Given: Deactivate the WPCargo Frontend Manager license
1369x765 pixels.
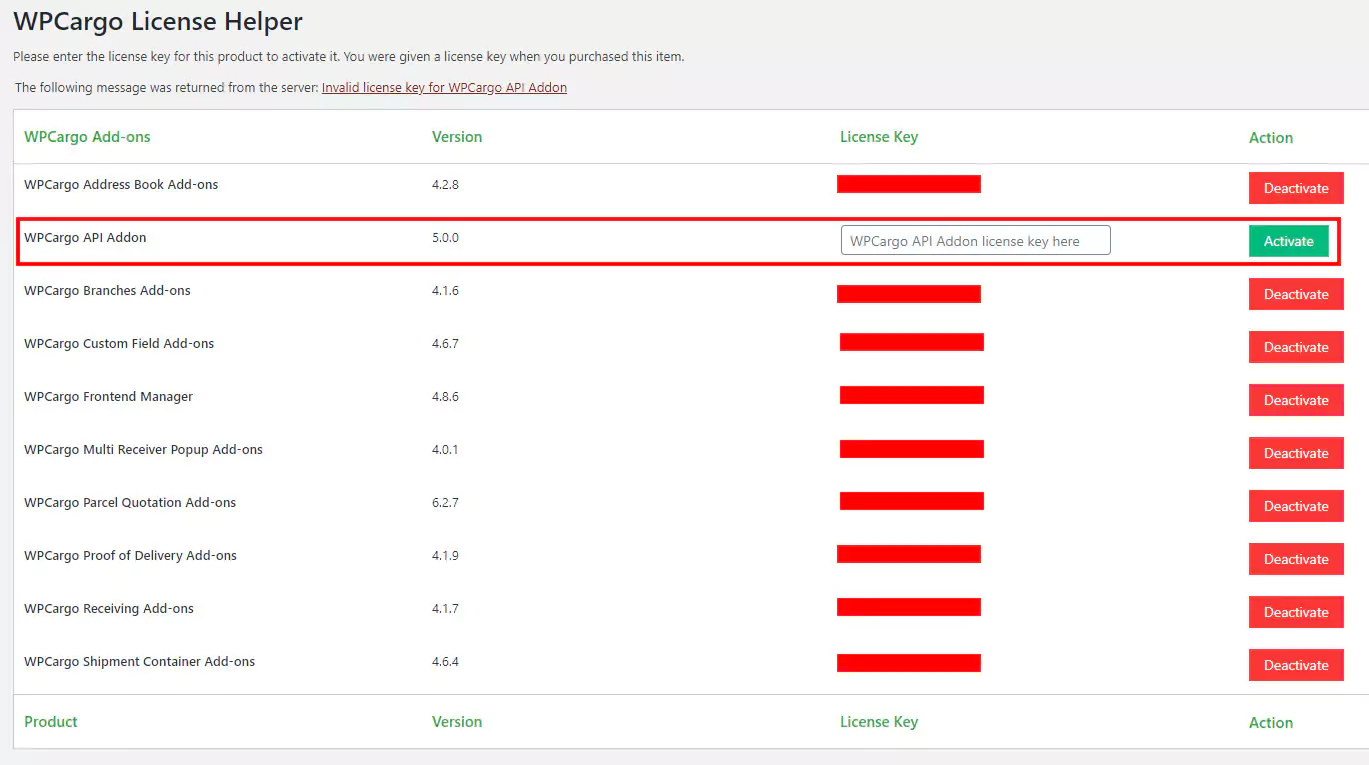Looking at the screenshot, I should (1295, 400).
